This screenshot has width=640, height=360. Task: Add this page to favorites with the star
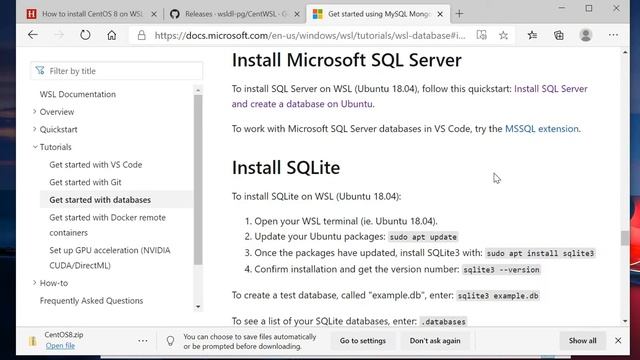coord(503,36)
